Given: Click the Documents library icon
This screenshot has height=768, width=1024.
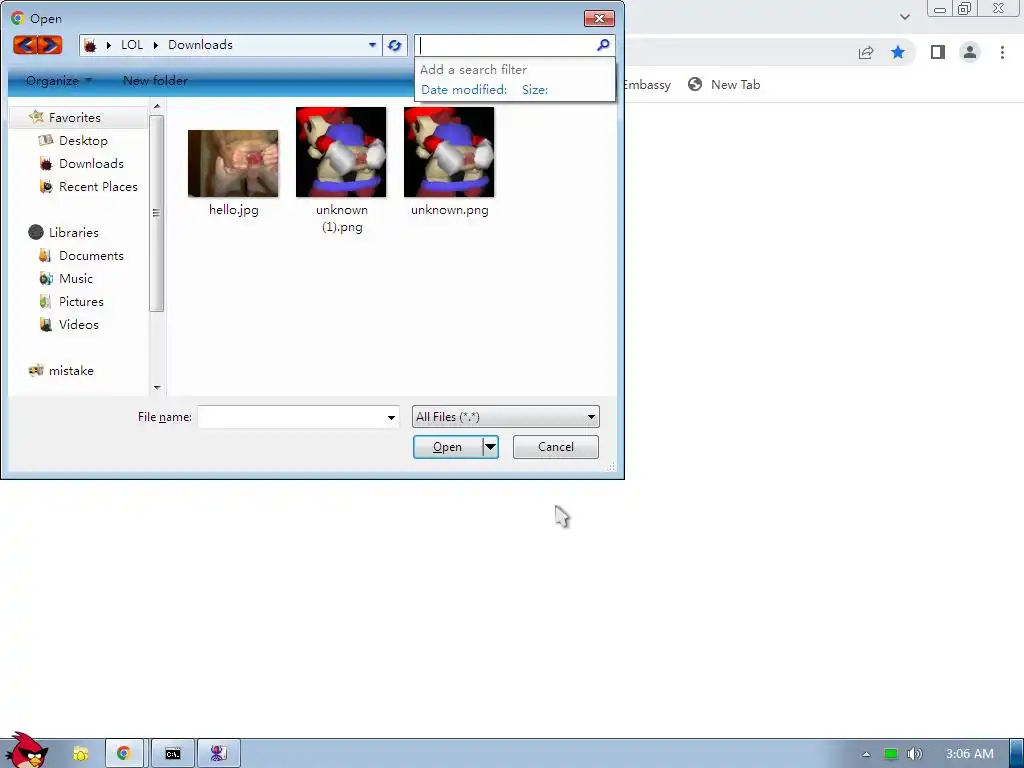Looking at the screenshot, I should point(45,255).
